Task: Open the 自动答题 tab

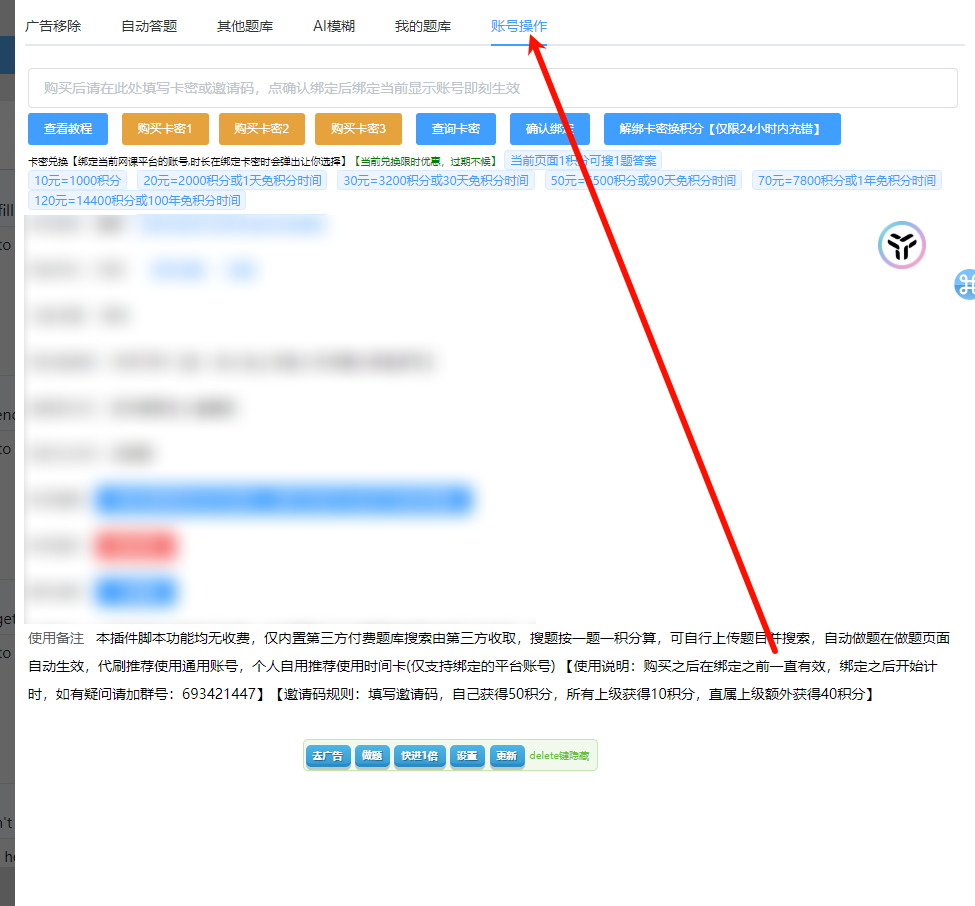Action: pos(149,26)
